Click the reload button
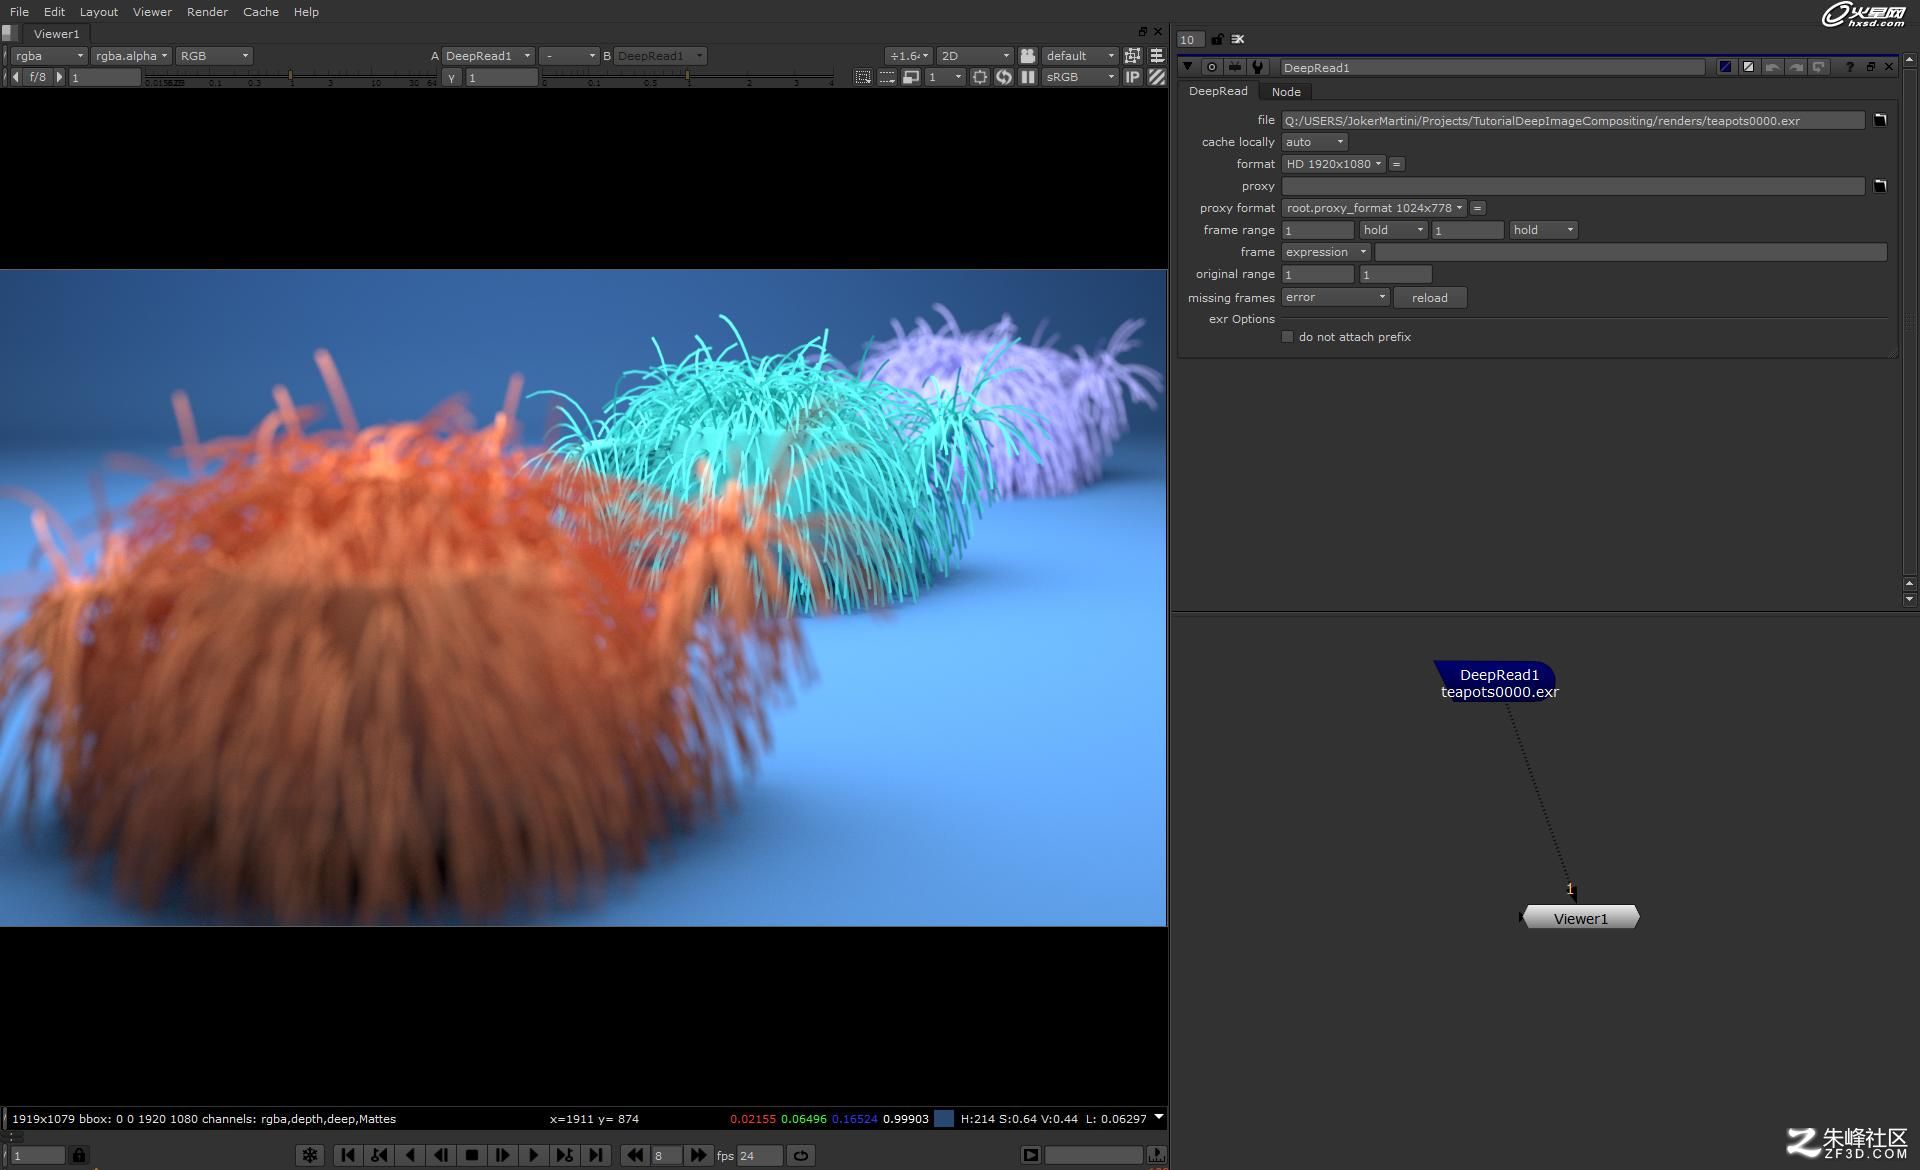Viewport: 1920px width, 1170px height. (1430, 297)
